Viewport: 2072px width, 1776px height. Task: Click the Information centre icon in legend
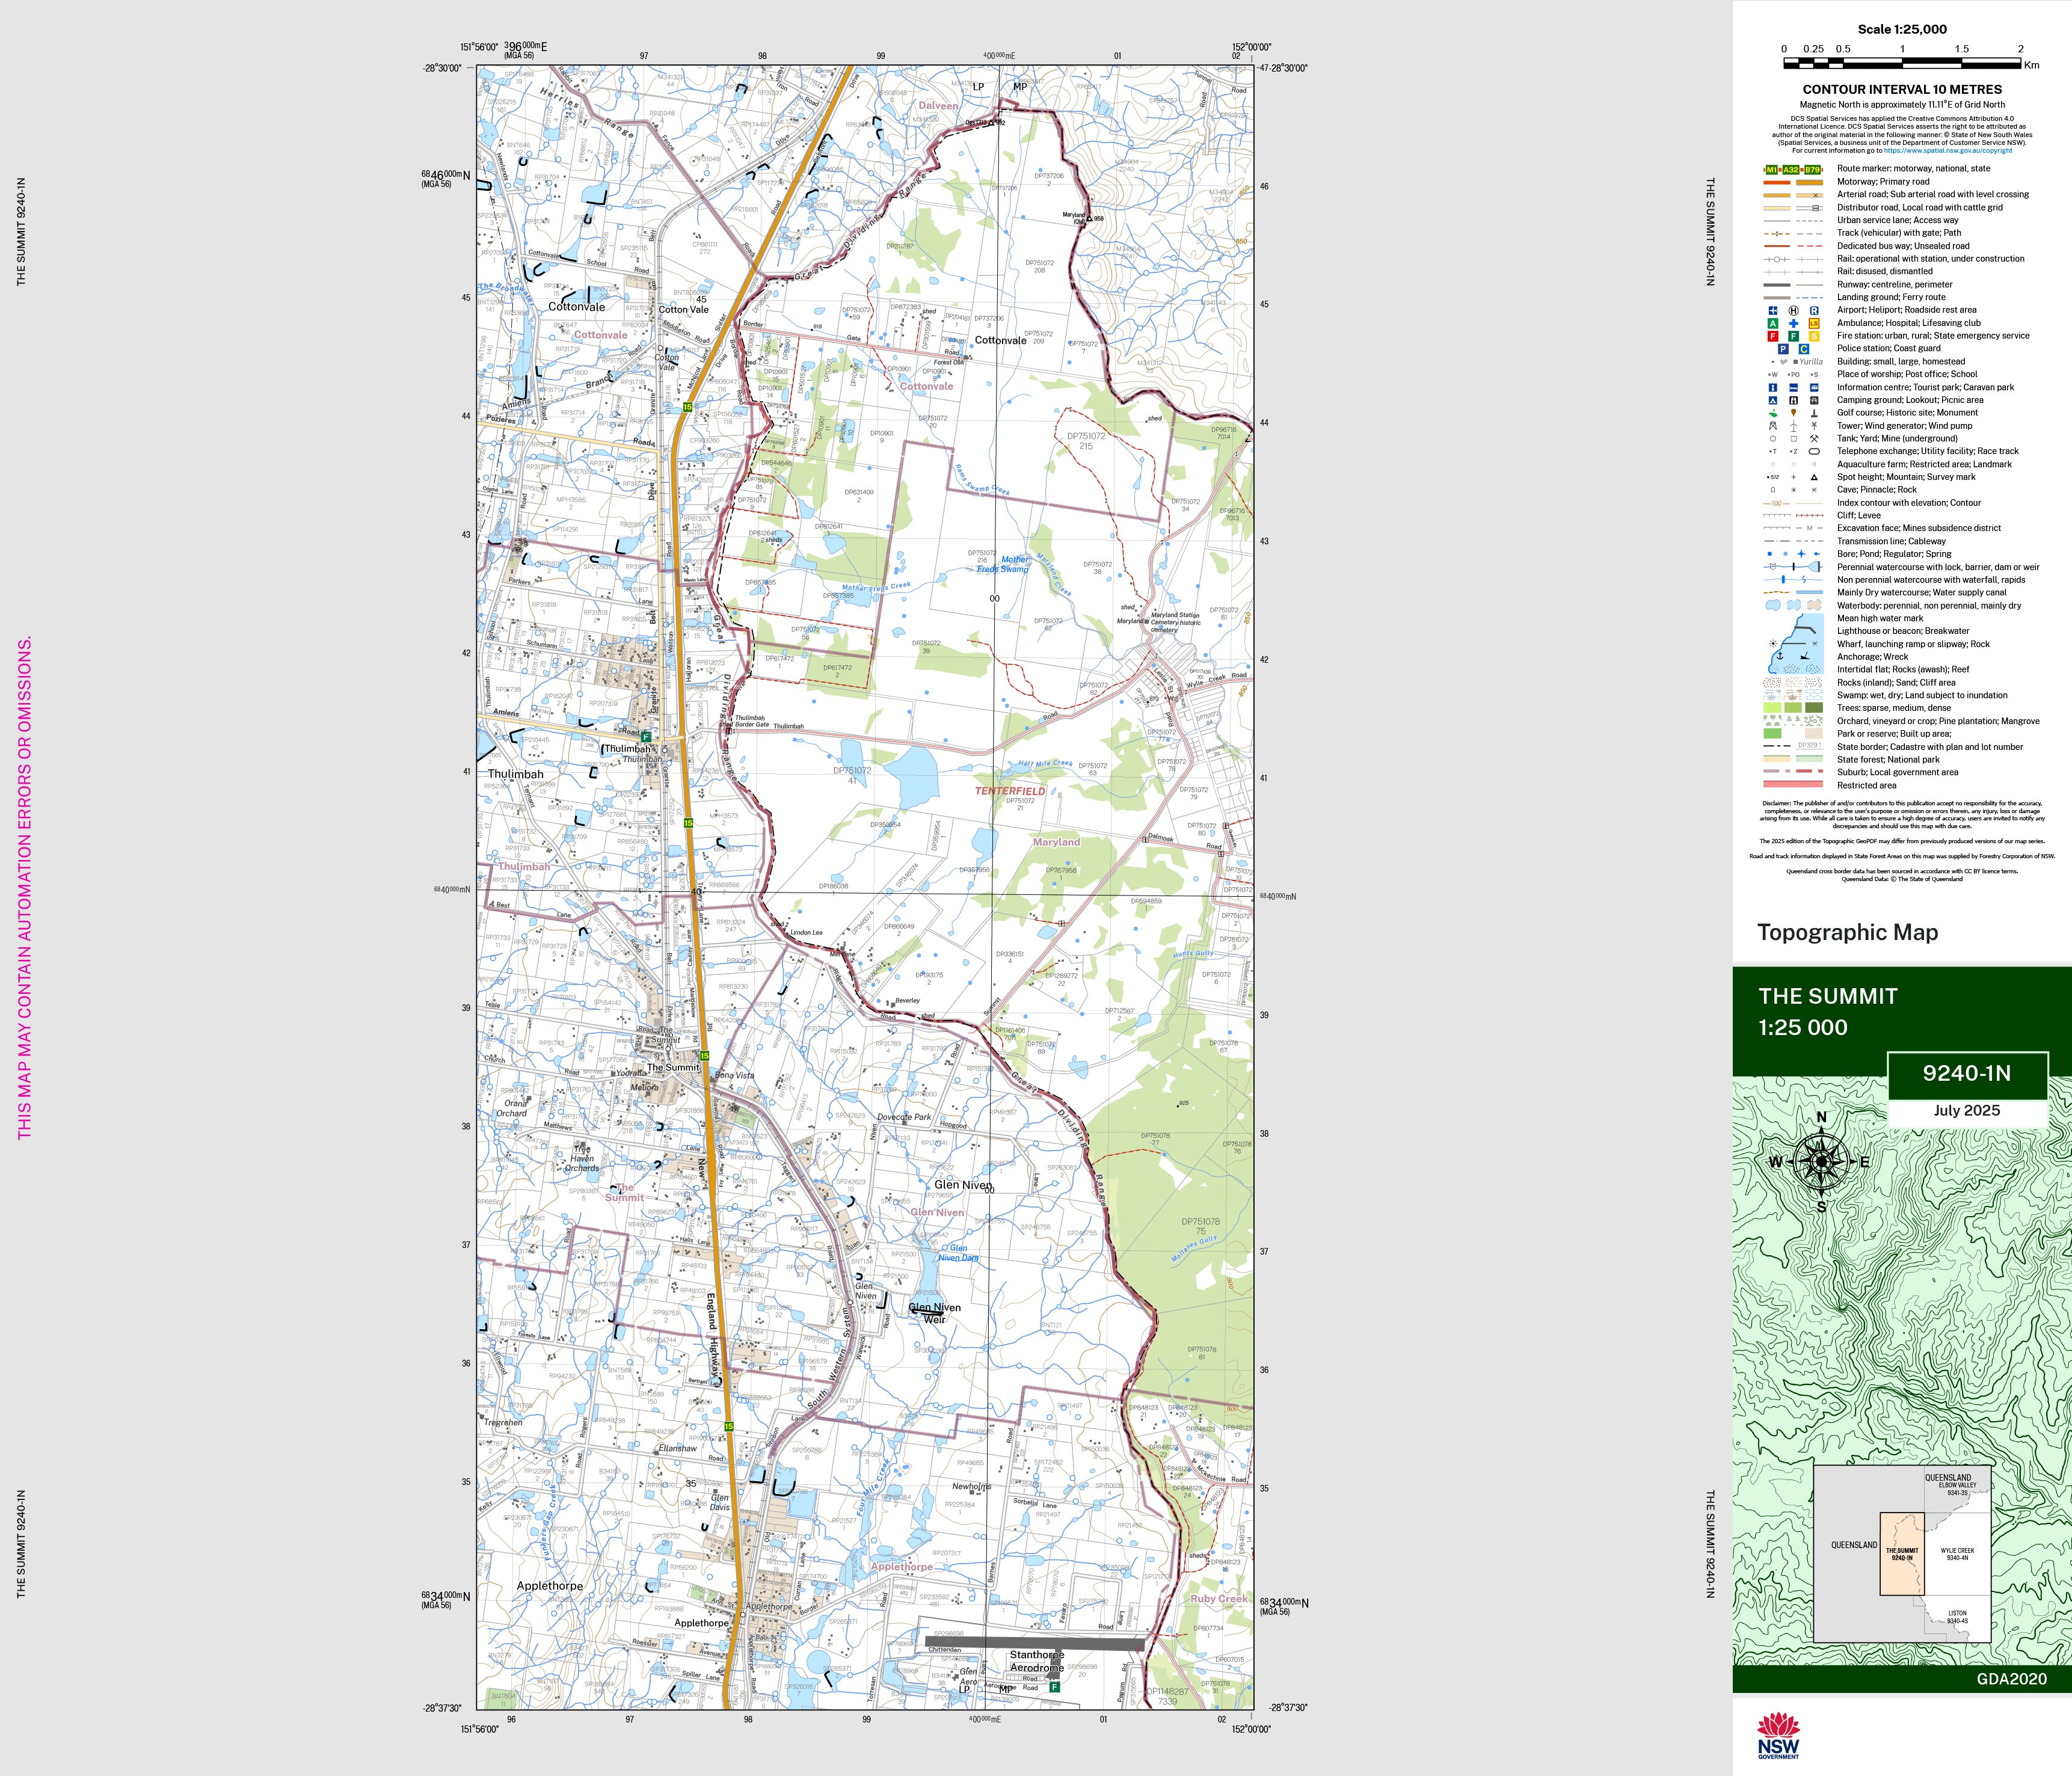tap(1772, 387)
